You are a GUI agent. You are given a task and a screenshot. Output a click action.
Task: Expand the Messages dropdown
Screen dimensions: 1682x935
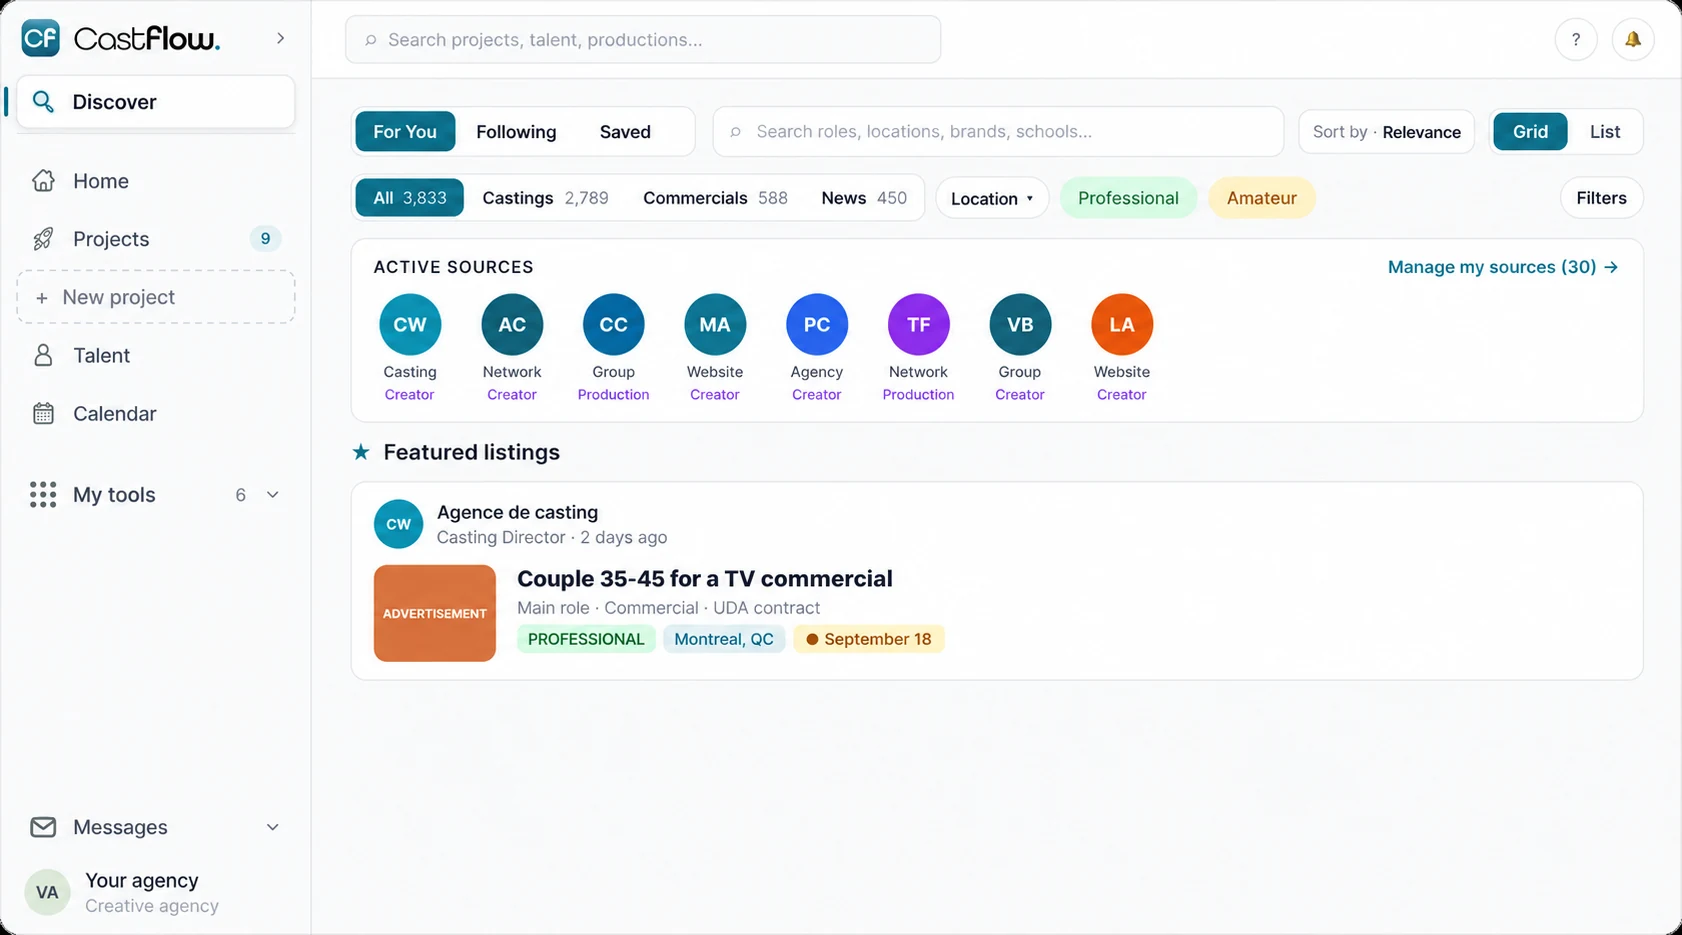click(x=156, y=827)
